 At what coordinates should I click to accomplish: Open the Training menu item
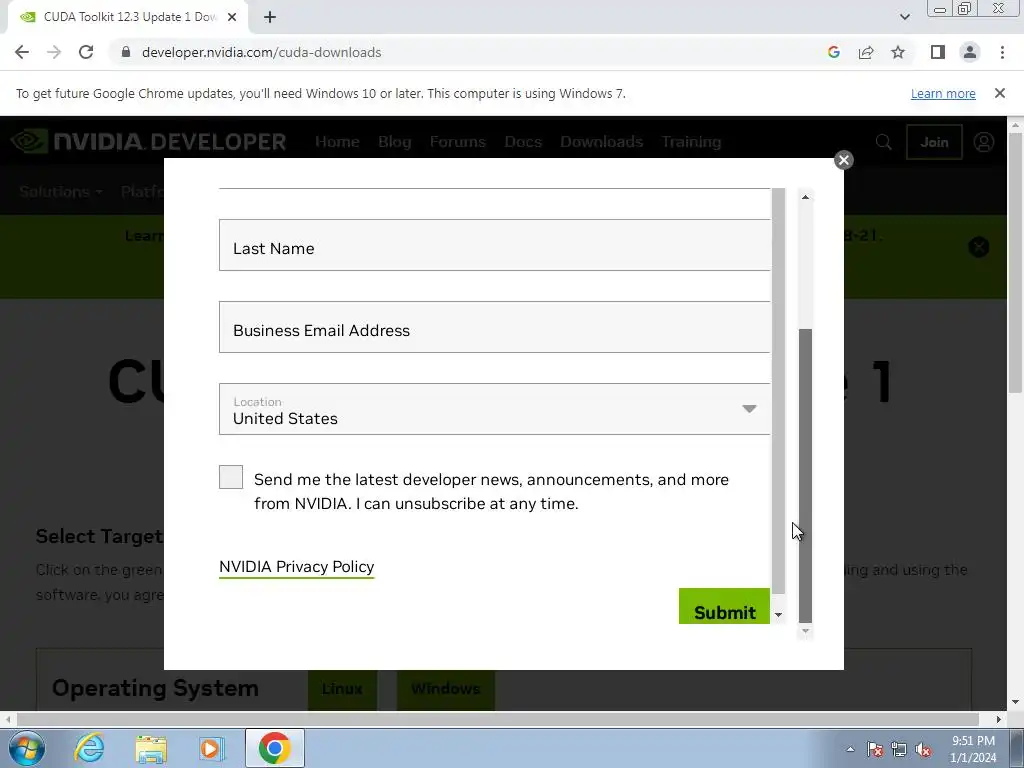[691, 142]
